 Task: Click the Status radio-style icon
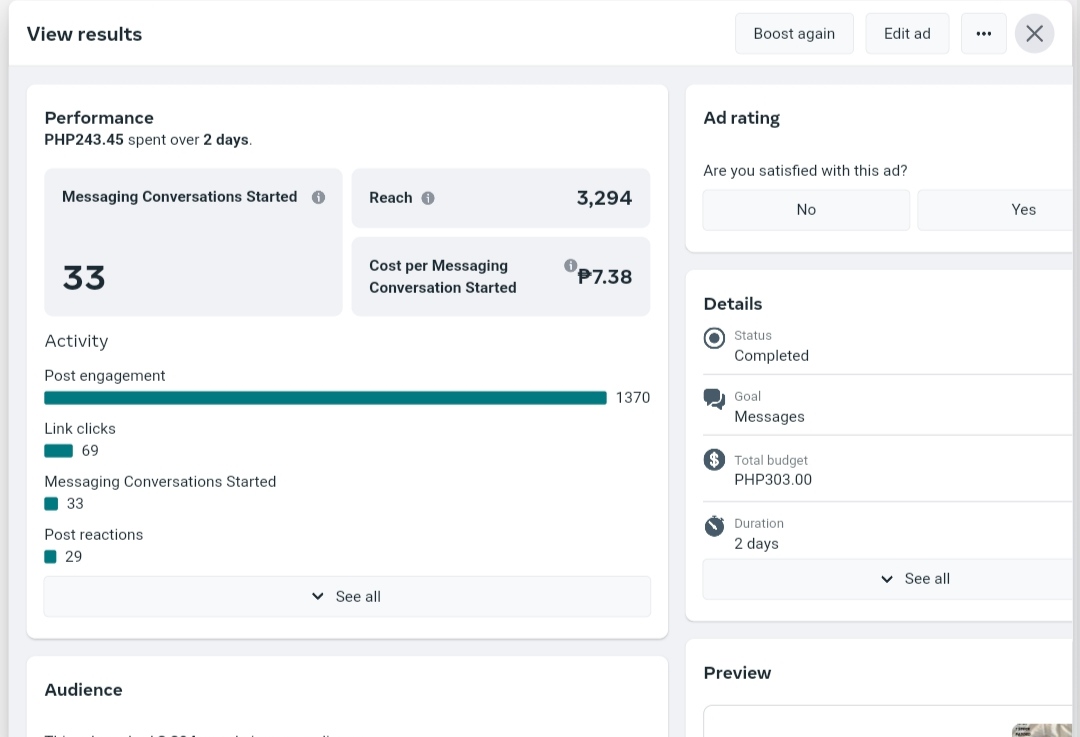point(714,338)
